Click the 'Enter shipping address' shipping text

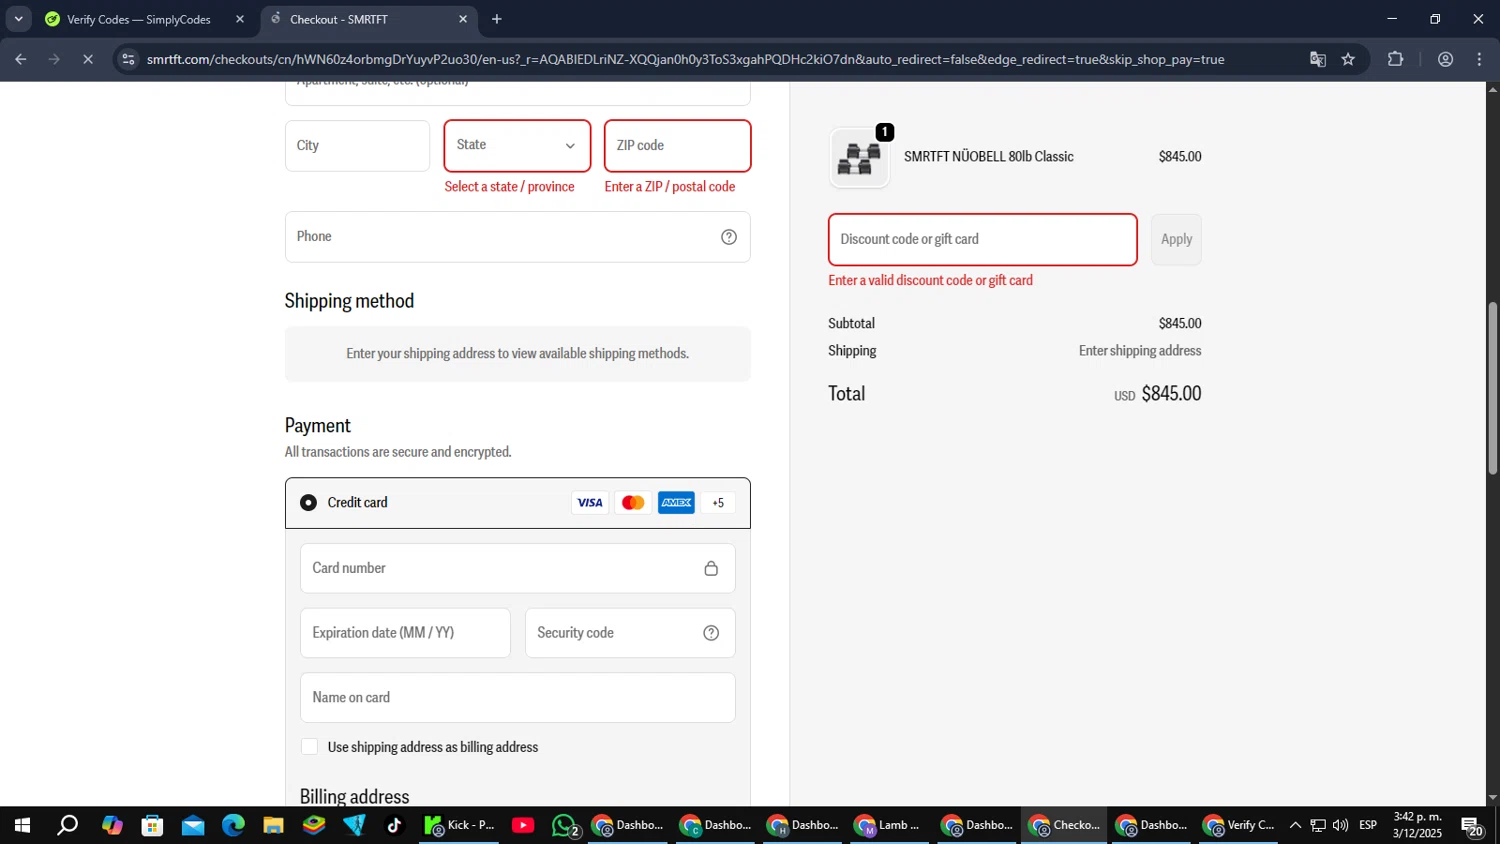click(1140, 351)
